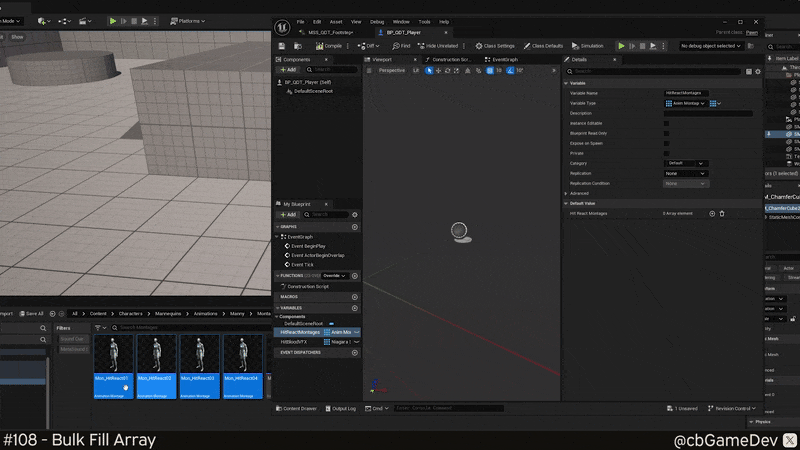This screenshot has height=450, width=800.
Task: Open the Content Drawer
Action: point(296,408)
